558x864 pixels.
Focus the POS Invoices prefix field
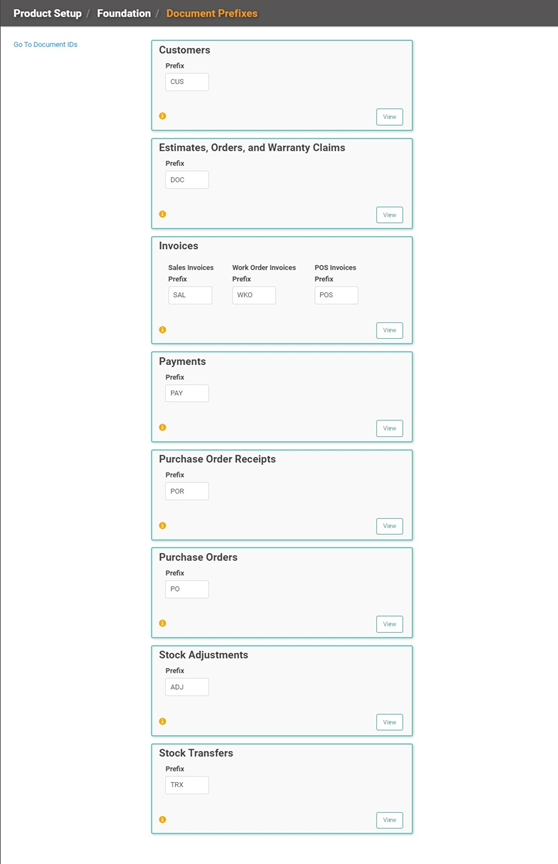336,295
